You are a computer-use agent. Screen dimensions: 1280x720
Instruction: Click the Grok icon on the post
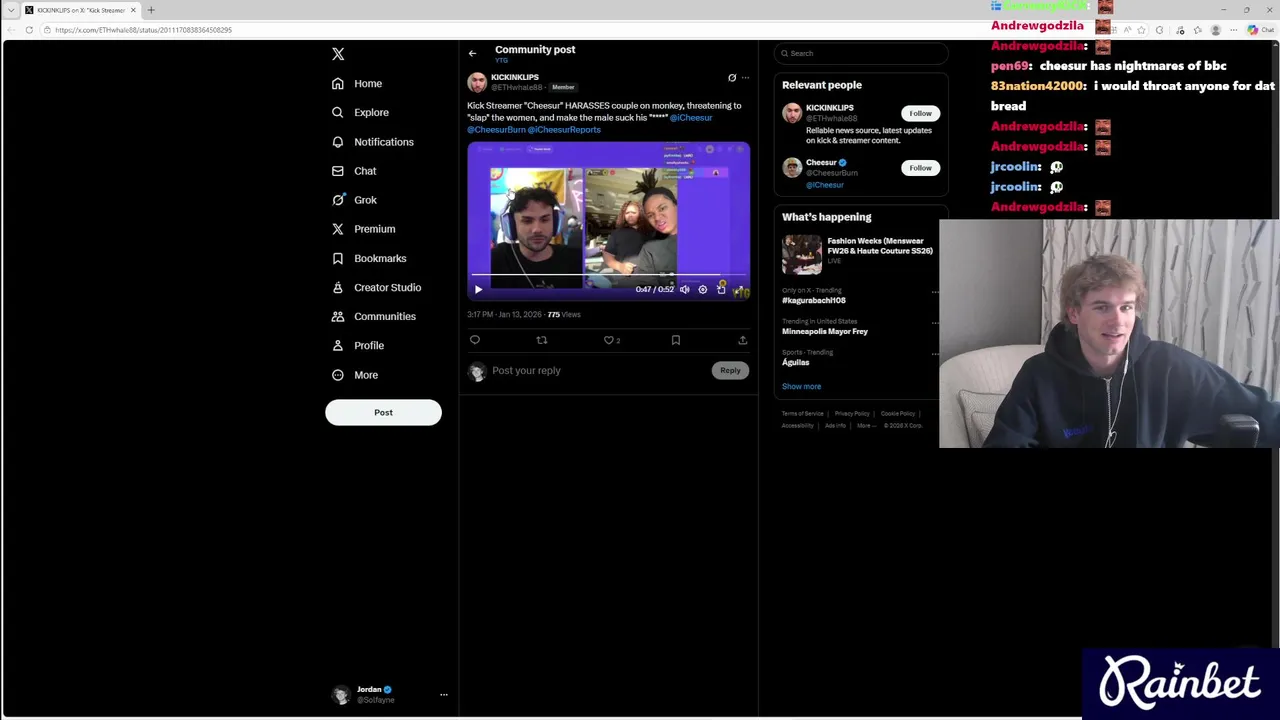pyautogui.click(x=732, y=78)
